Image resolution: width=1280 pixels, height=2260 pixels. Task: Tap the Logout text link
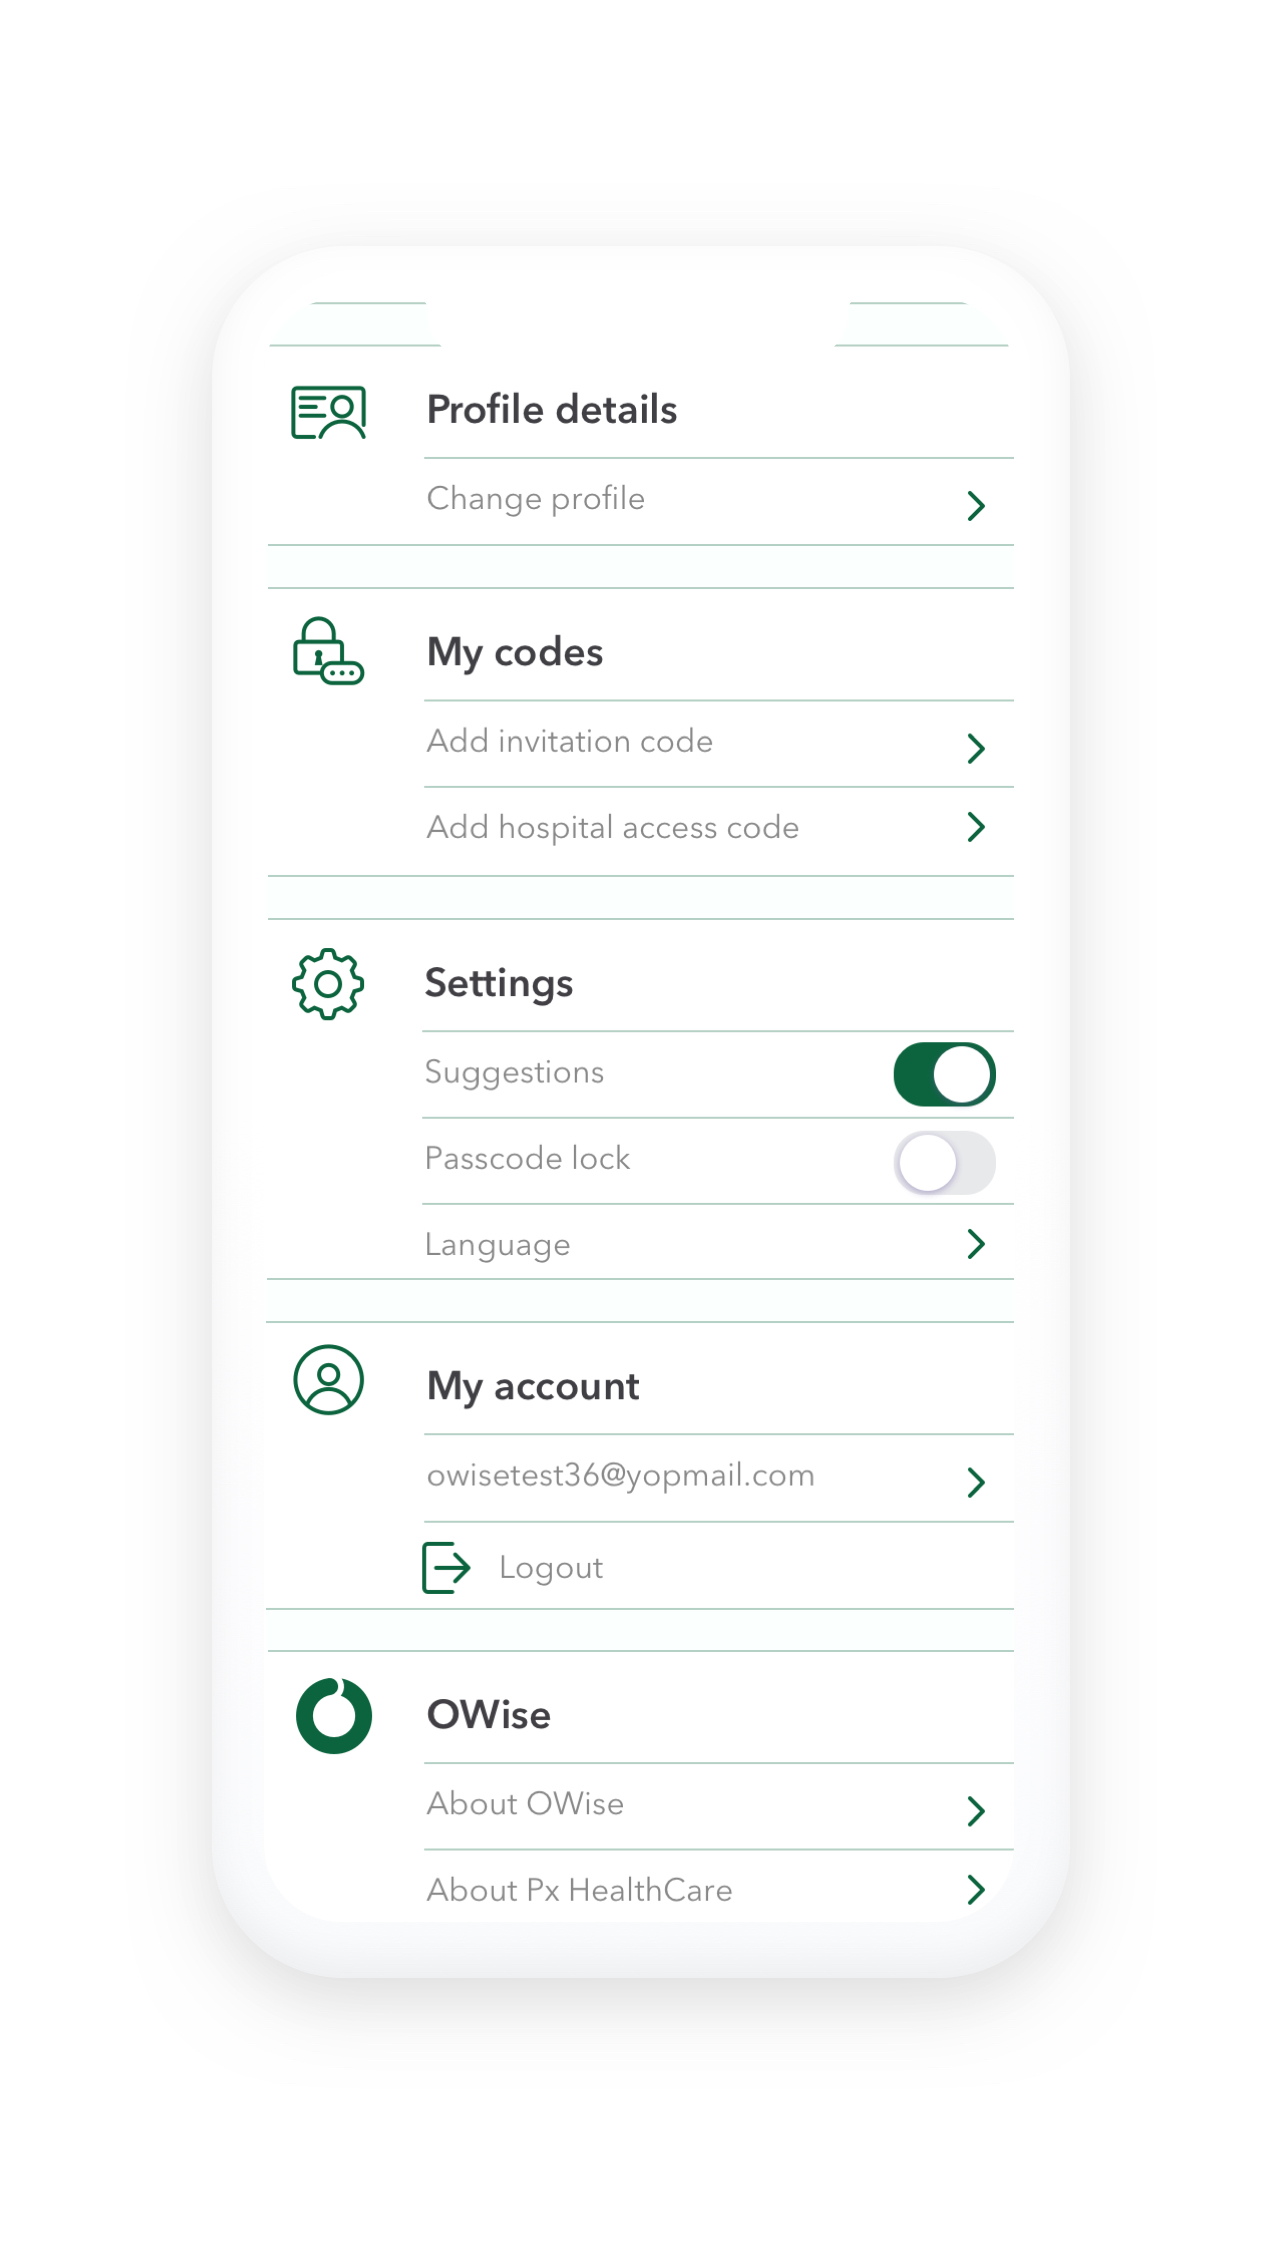(x=551, y=1568)
